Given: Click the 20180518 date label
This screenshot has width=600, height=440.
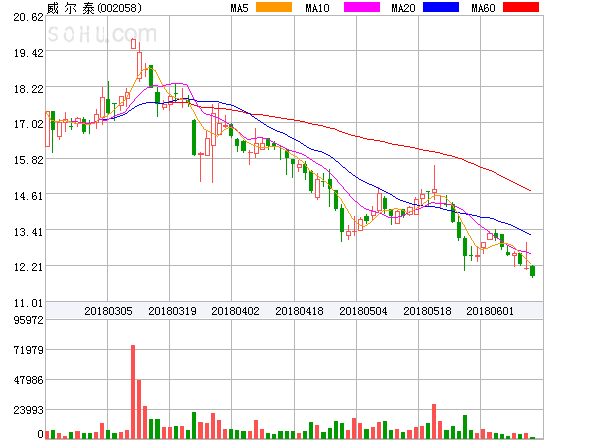Looking at the screenshot, I should tap(427, 311).
